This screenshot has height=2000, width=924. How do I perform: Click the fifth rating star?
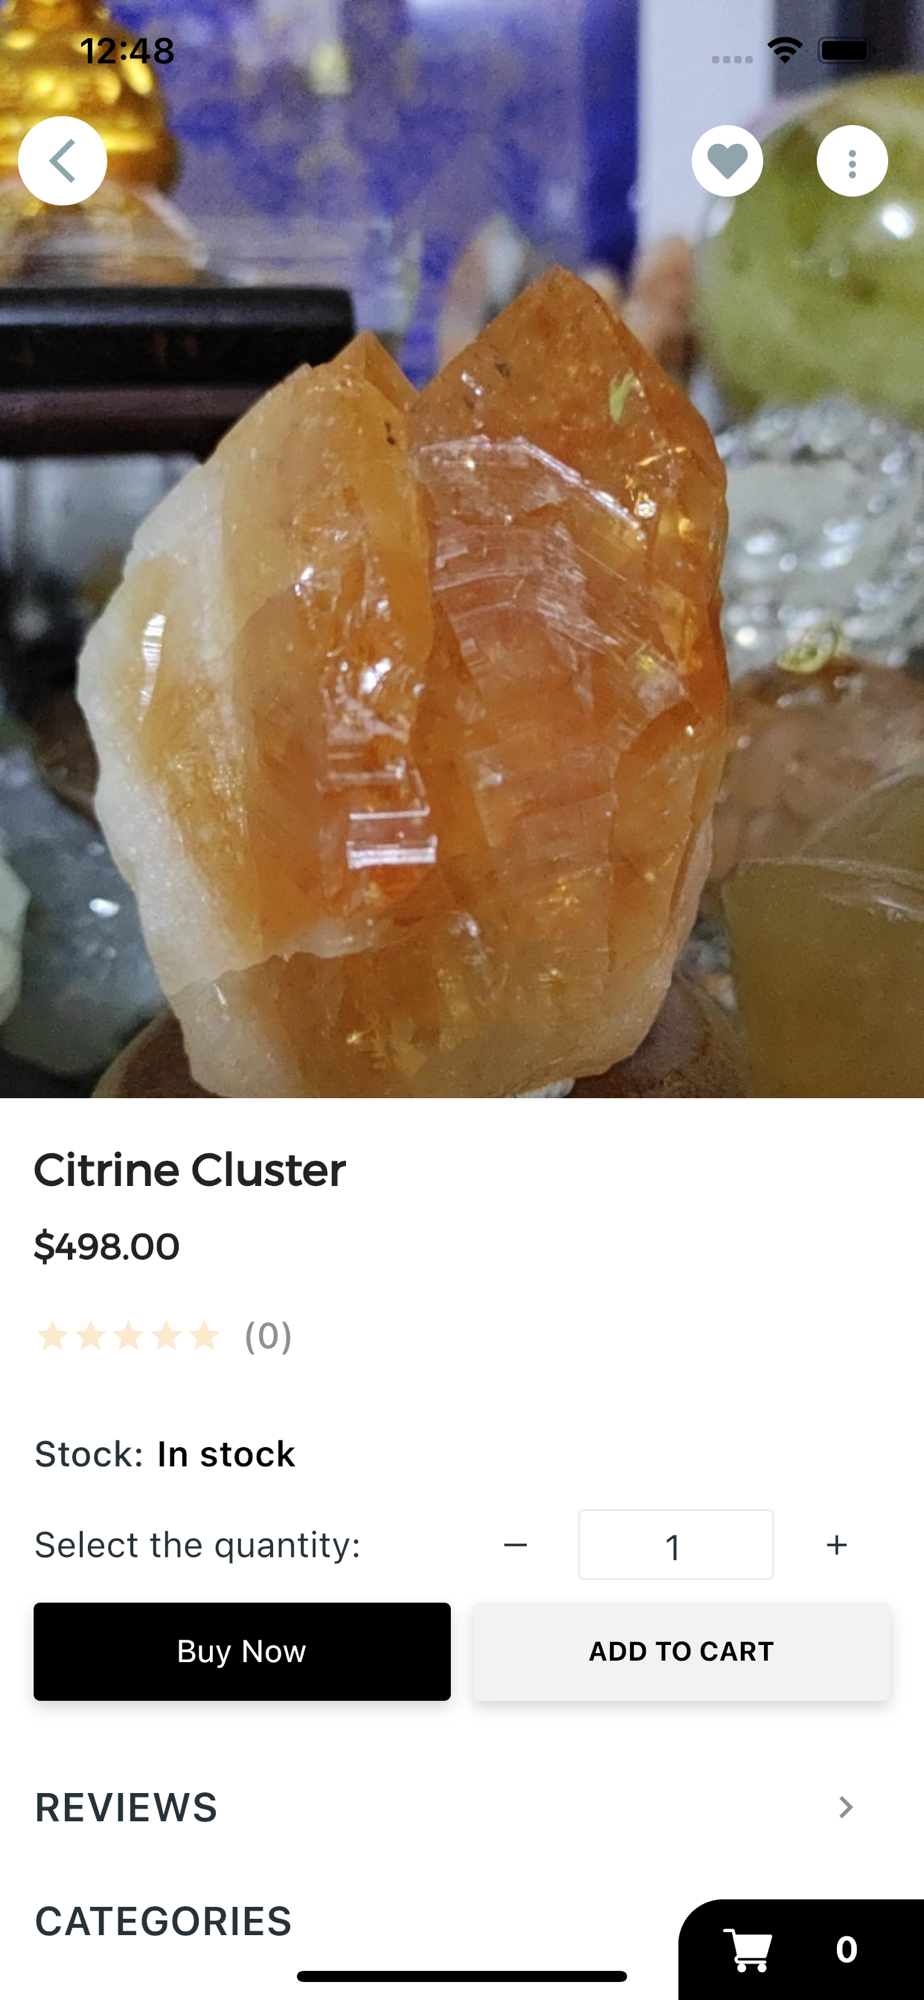pyautogui.click(x=204, y=1336)
